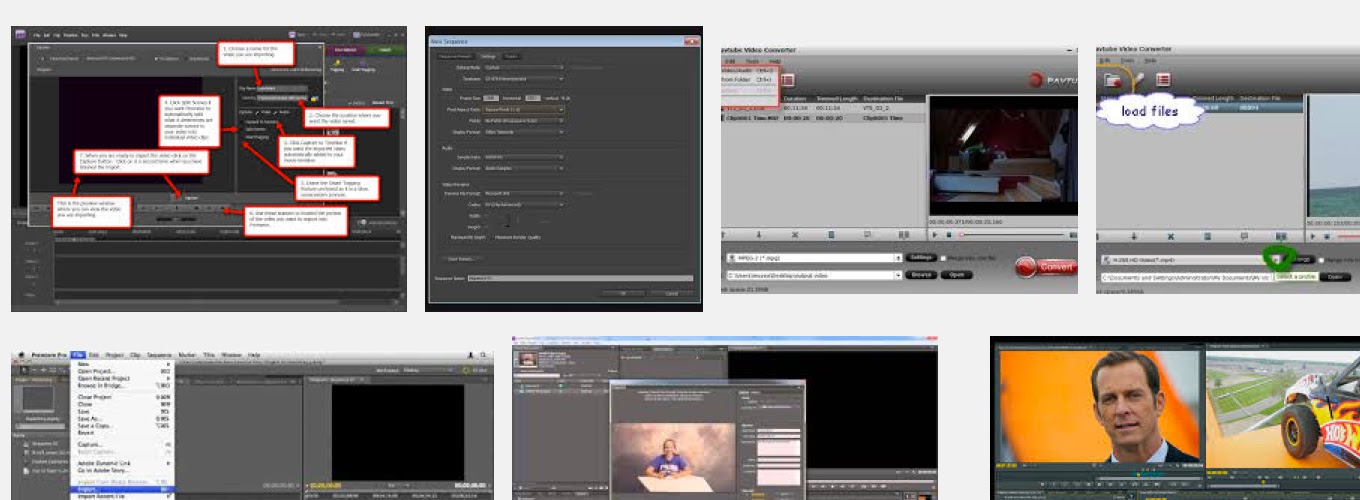This screenshot has width=1360, height=500.
Task: Toggle Merge into one file checkbox, first Pavtube
Action: [943, 258]
